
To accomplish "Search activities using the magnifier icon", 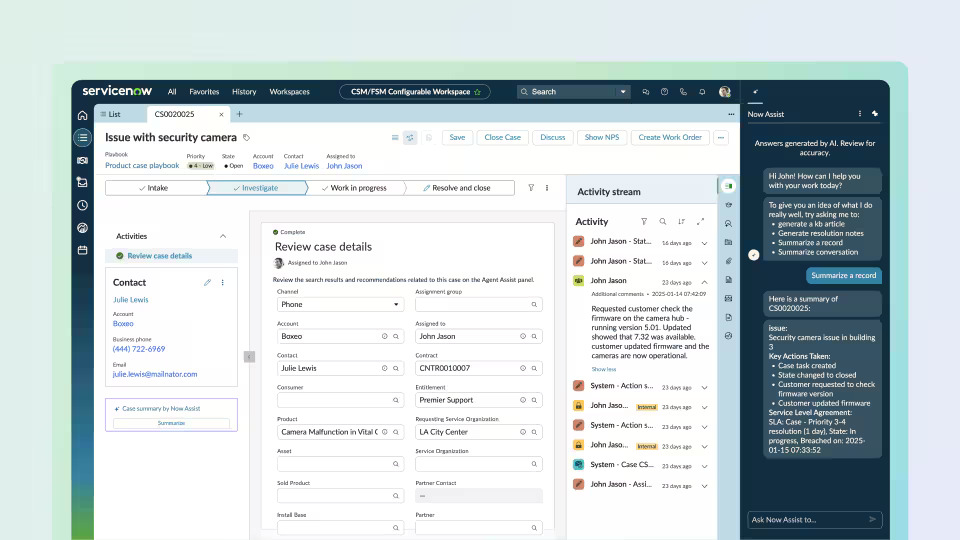I will pyautogui.click(x=663, y=222).
